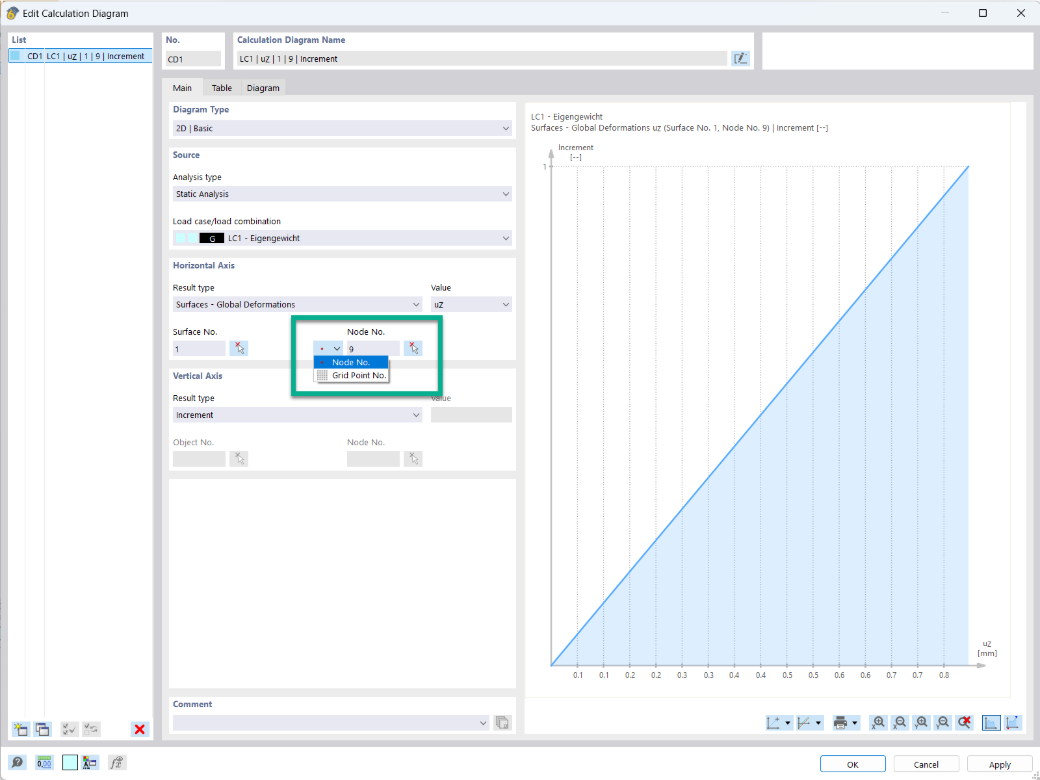Image resolution: width=1040 pixels, height=780 pixels.
Task: Zoom in on Y axis
Action: (921, 723)
